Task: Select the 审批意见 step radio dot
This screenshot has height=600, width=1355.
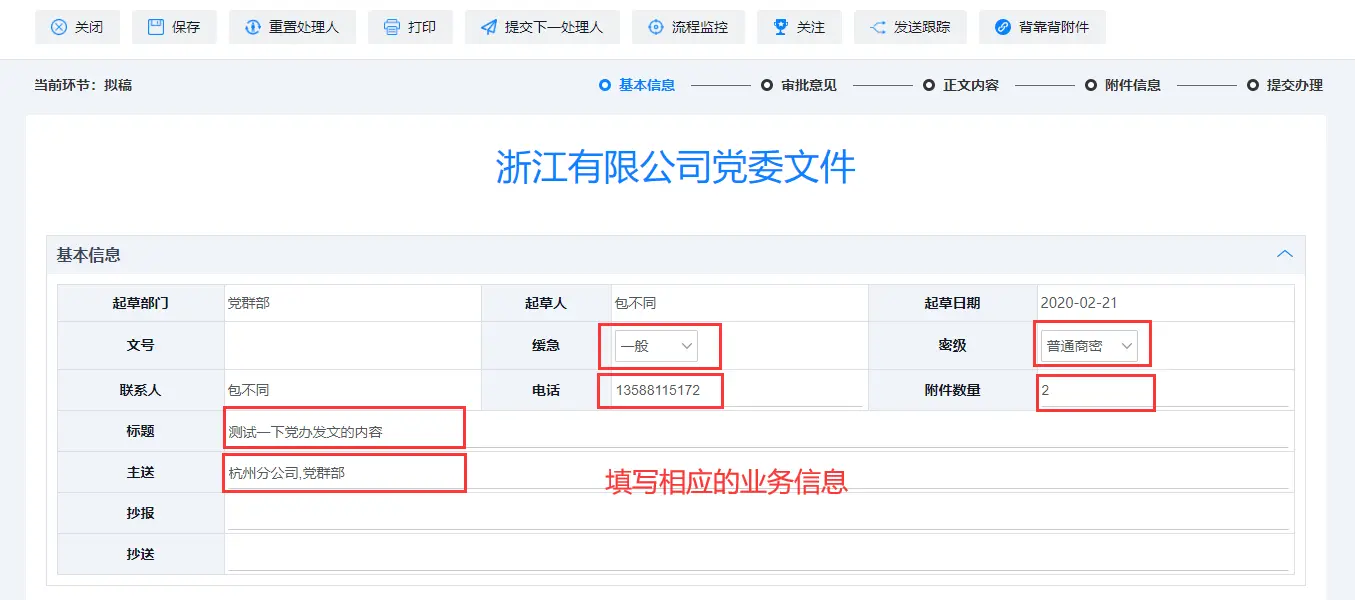Action: (x=767, y=85)
